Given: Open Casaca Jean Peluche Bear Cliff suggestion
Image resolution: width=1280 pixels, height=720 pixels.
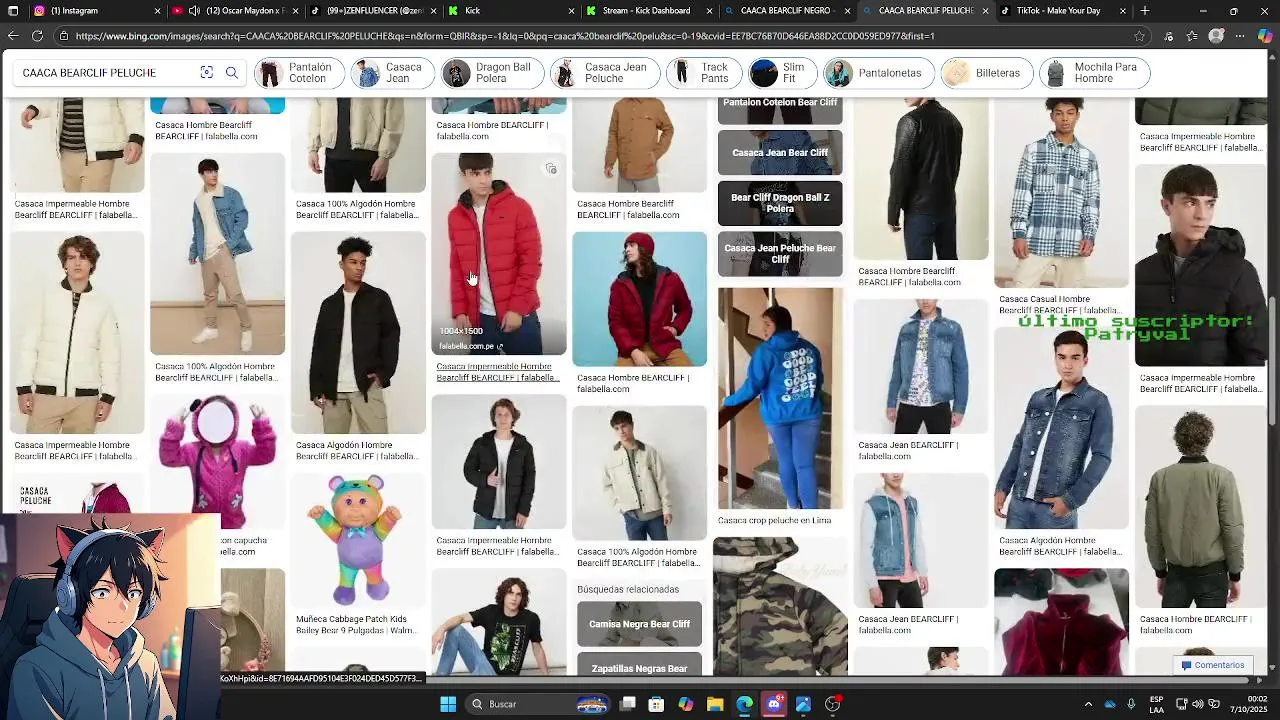Looking at the screenshot, I should tap(780, 254).
